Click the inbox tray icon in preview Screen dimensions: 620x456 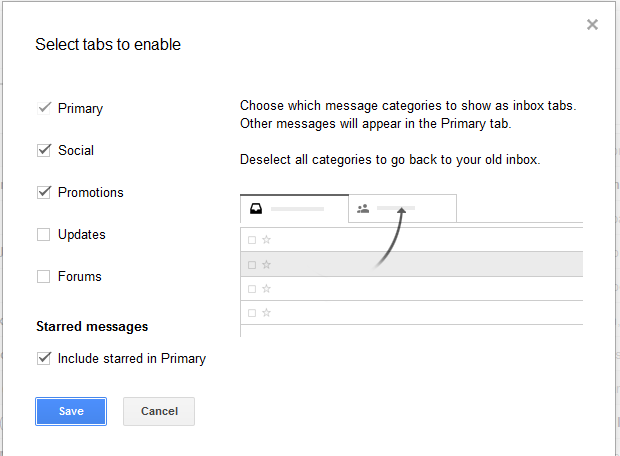point(256,209)
